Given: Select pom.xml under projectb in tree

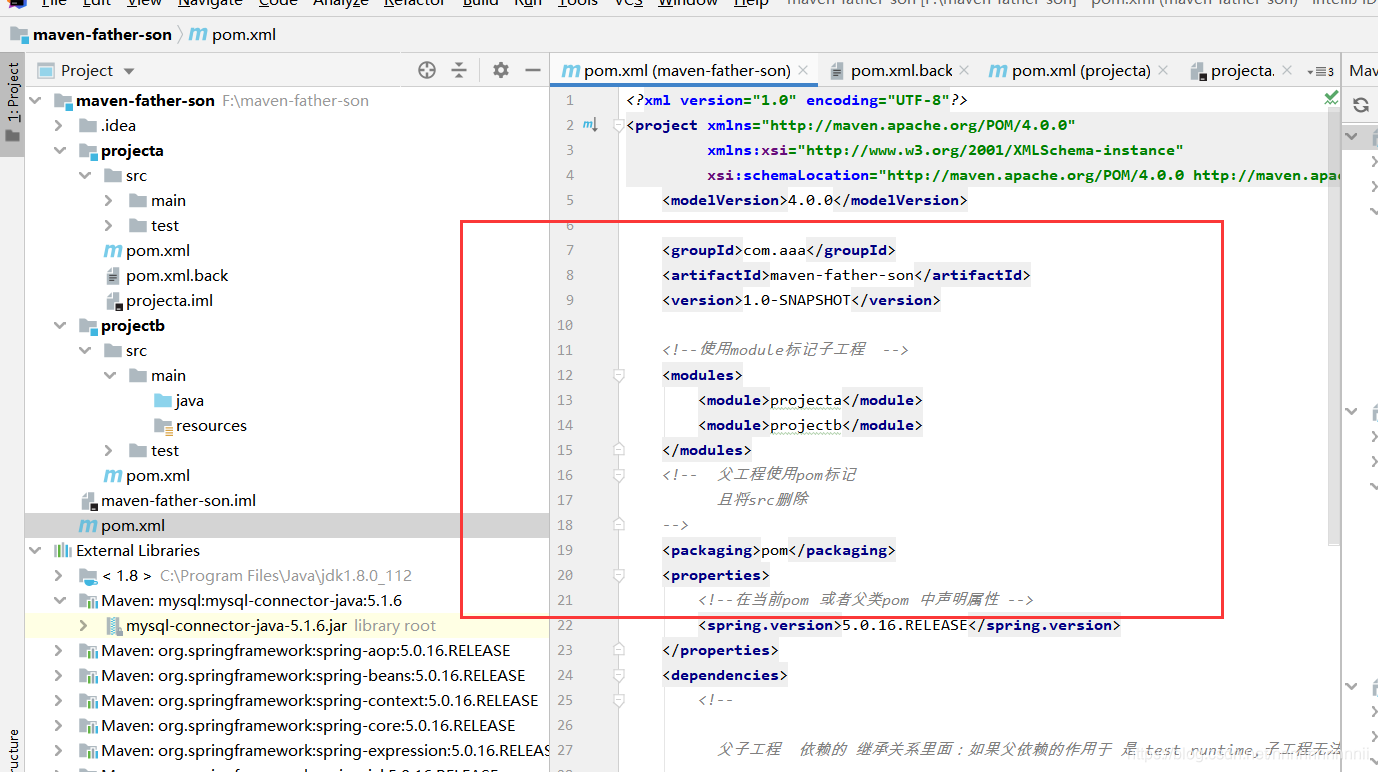Looking at the screenshot, I should 147,476.
